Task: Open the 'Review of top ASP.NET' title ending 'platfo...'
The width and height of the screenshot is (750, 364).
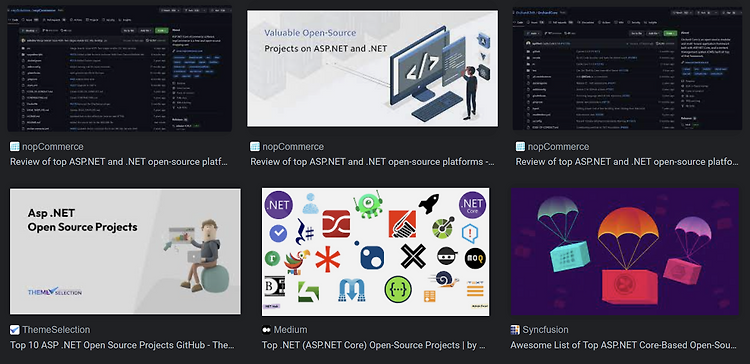Action: coord(627,162)
